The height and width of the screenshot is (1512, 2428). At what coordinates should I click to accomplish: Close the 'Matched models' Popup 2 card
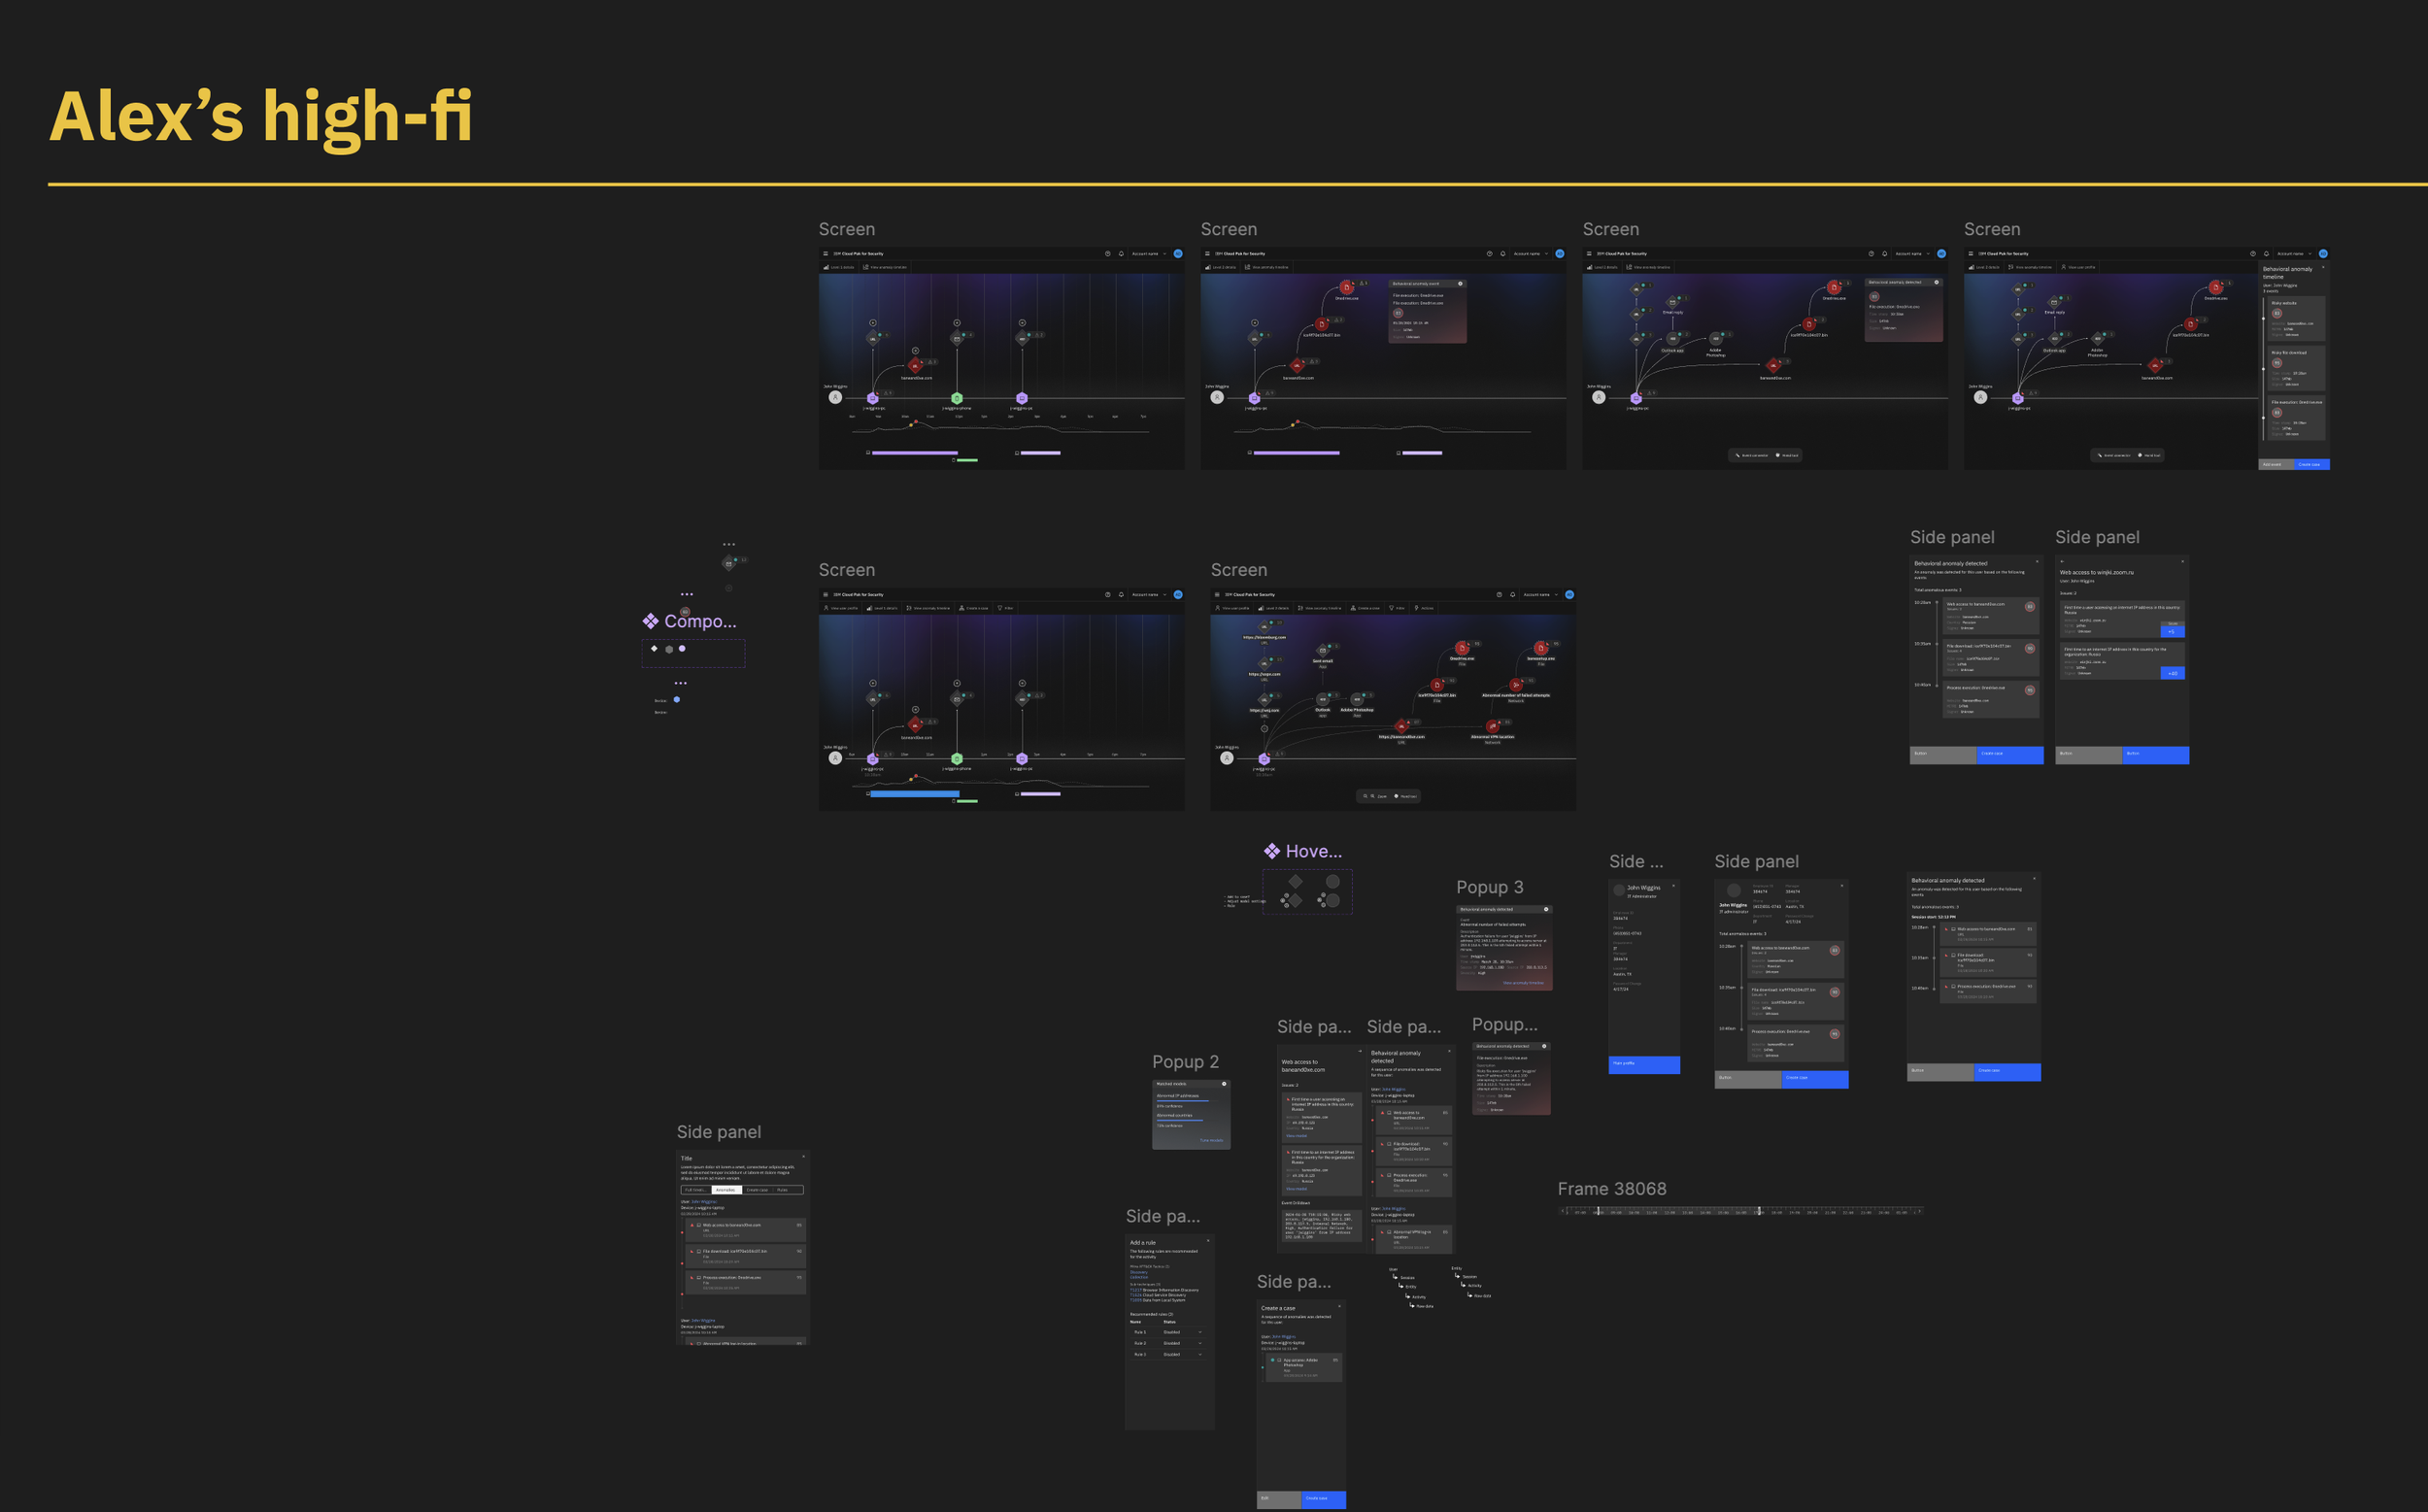pos(1224,1084)
